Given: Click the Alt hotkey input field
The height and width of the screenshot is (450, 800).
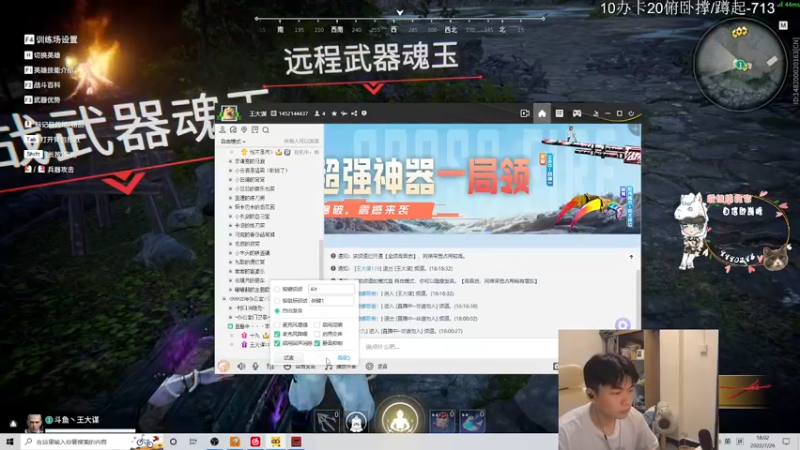Looking at the screenshot, I should click(331, 289).
